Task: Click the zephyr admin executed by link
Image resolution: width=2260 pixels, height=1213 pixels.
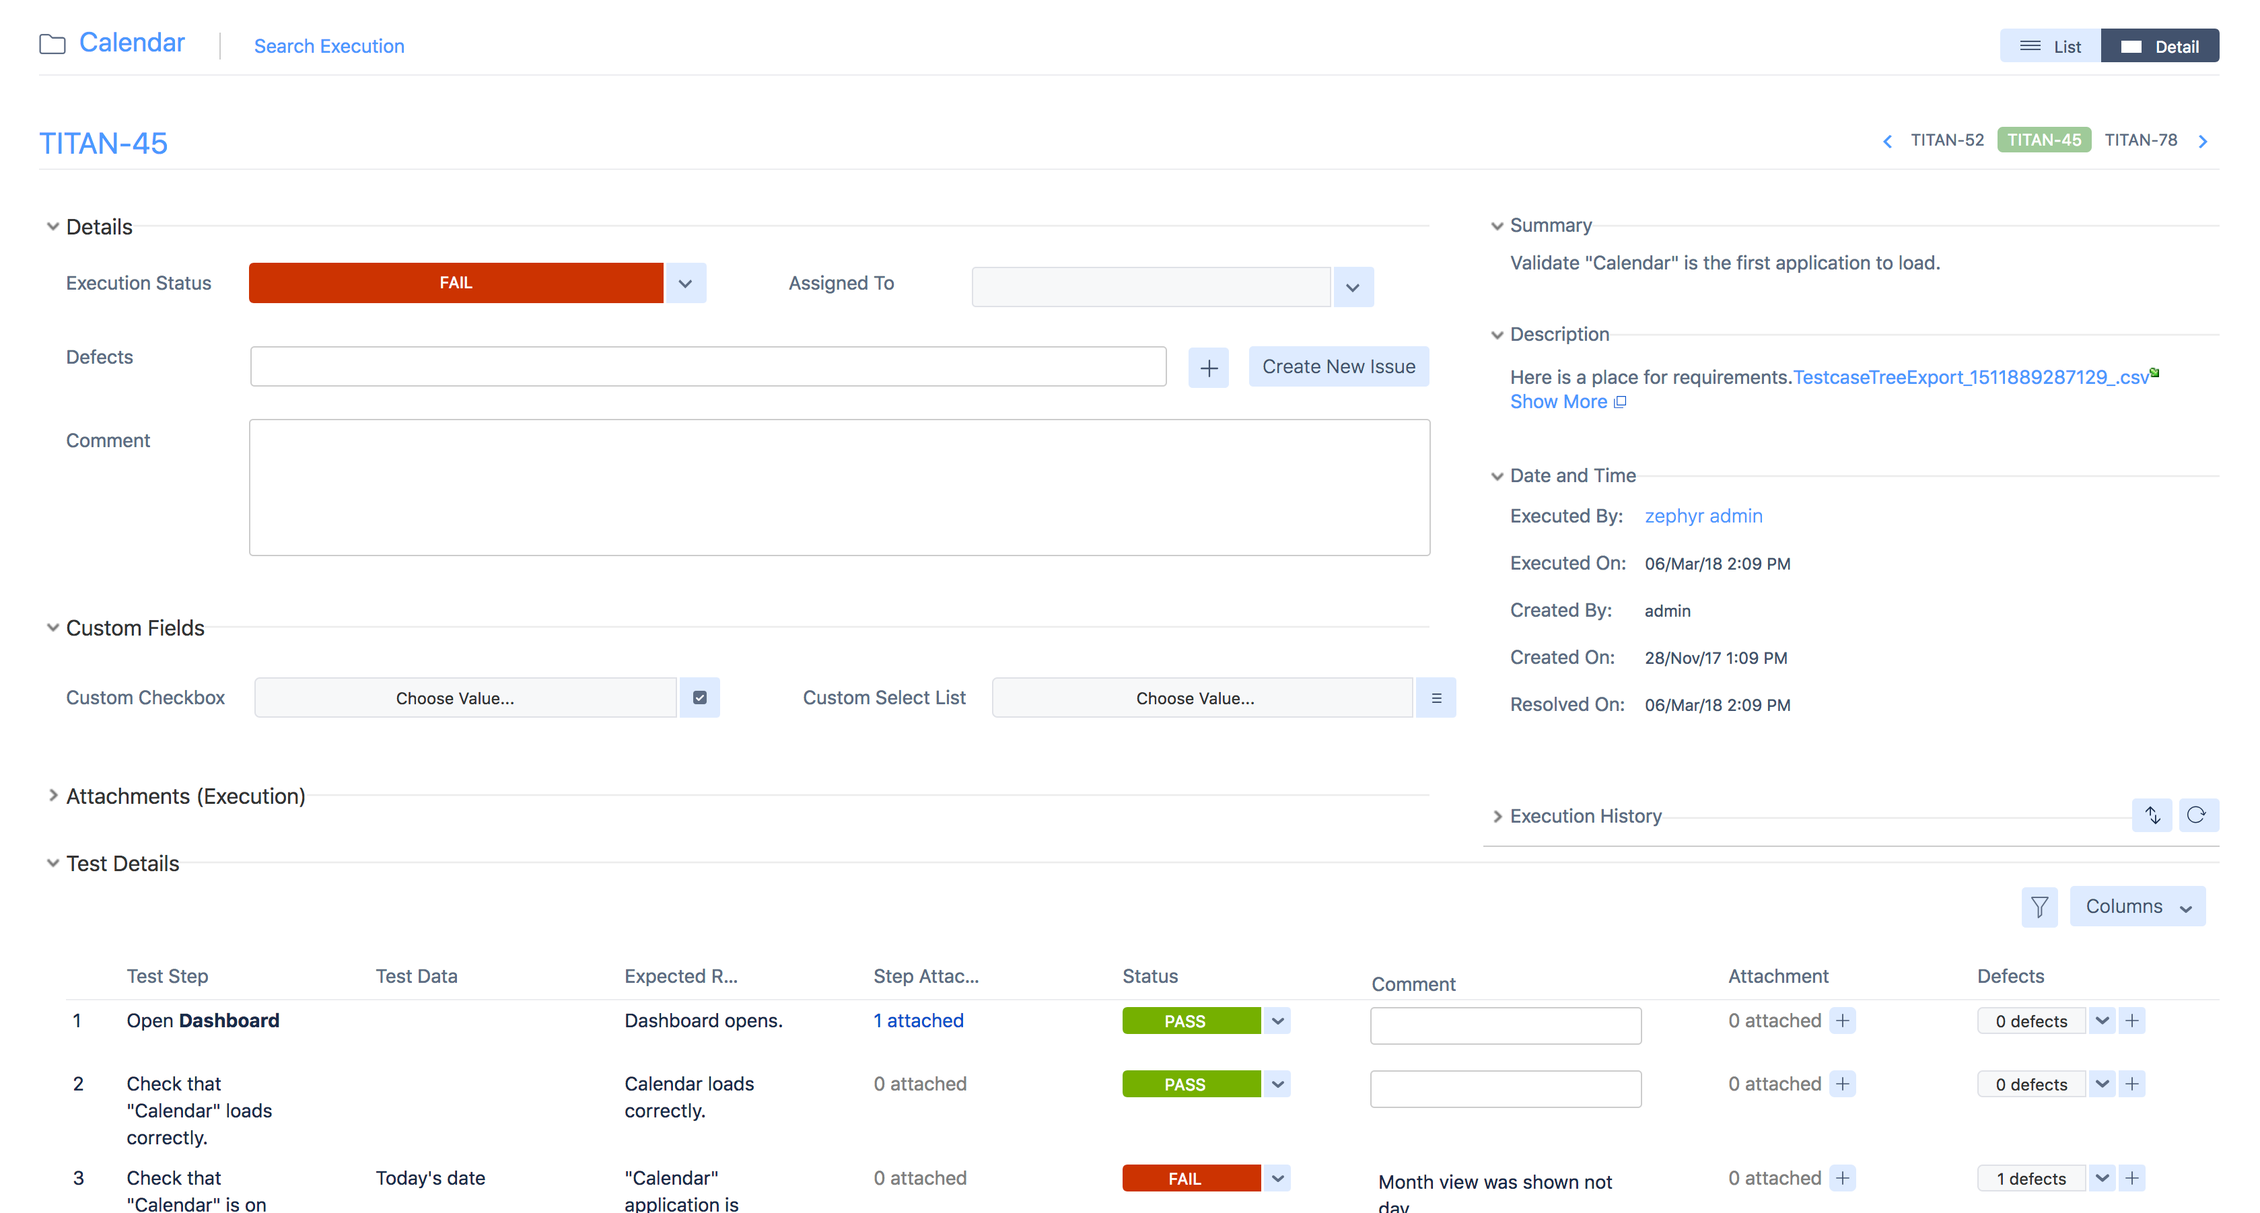Action: click(1702, 515)
